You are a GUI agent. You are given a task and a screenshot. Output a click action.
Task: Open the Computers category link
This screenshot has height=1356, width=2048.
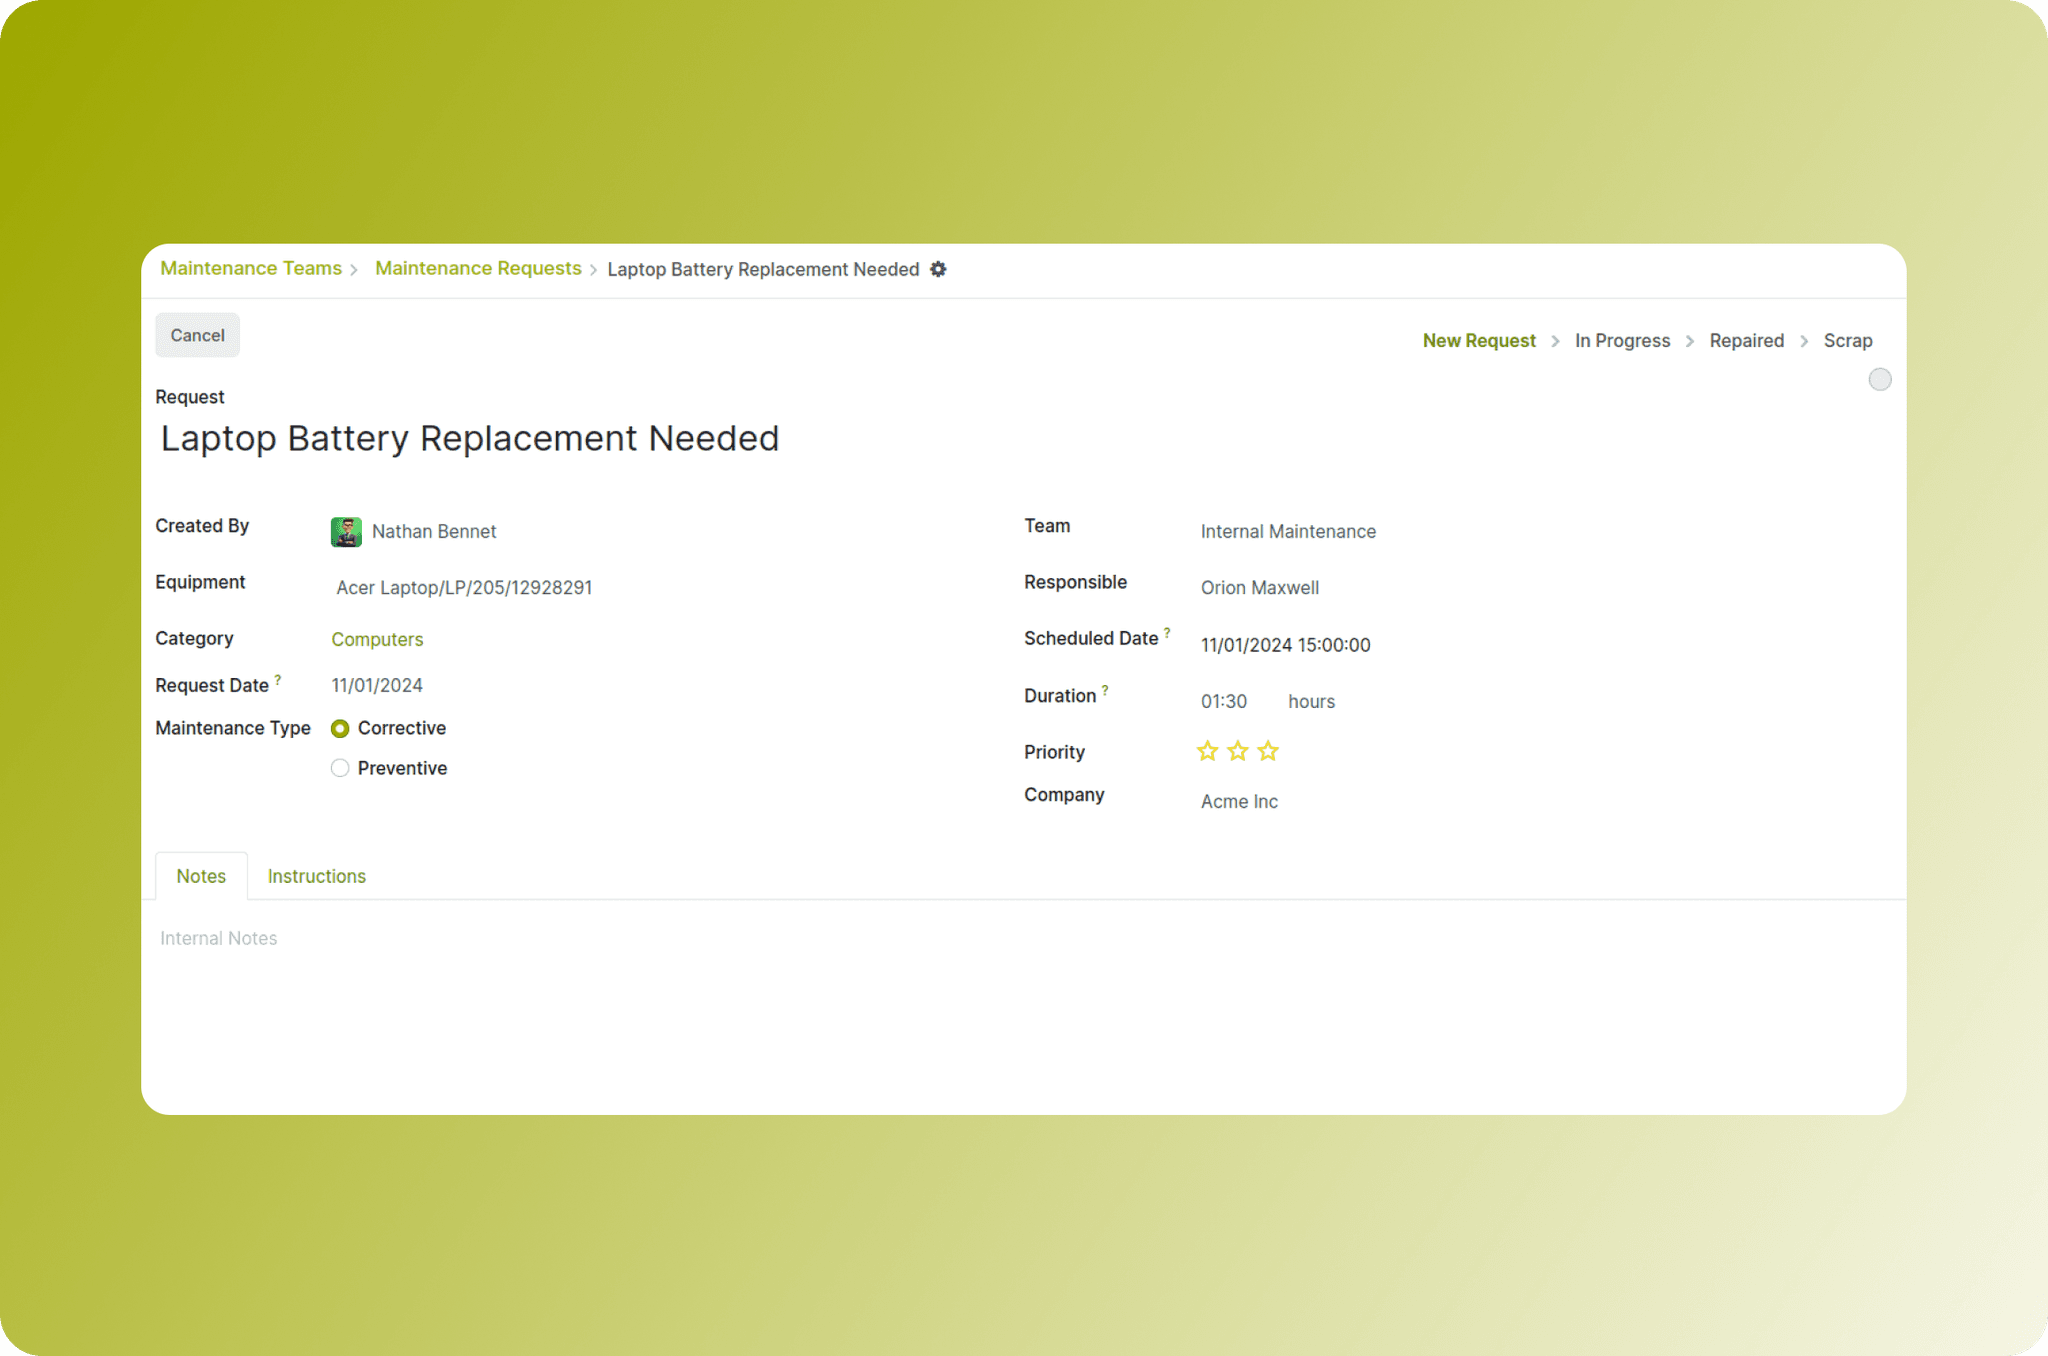click(377, 639)
